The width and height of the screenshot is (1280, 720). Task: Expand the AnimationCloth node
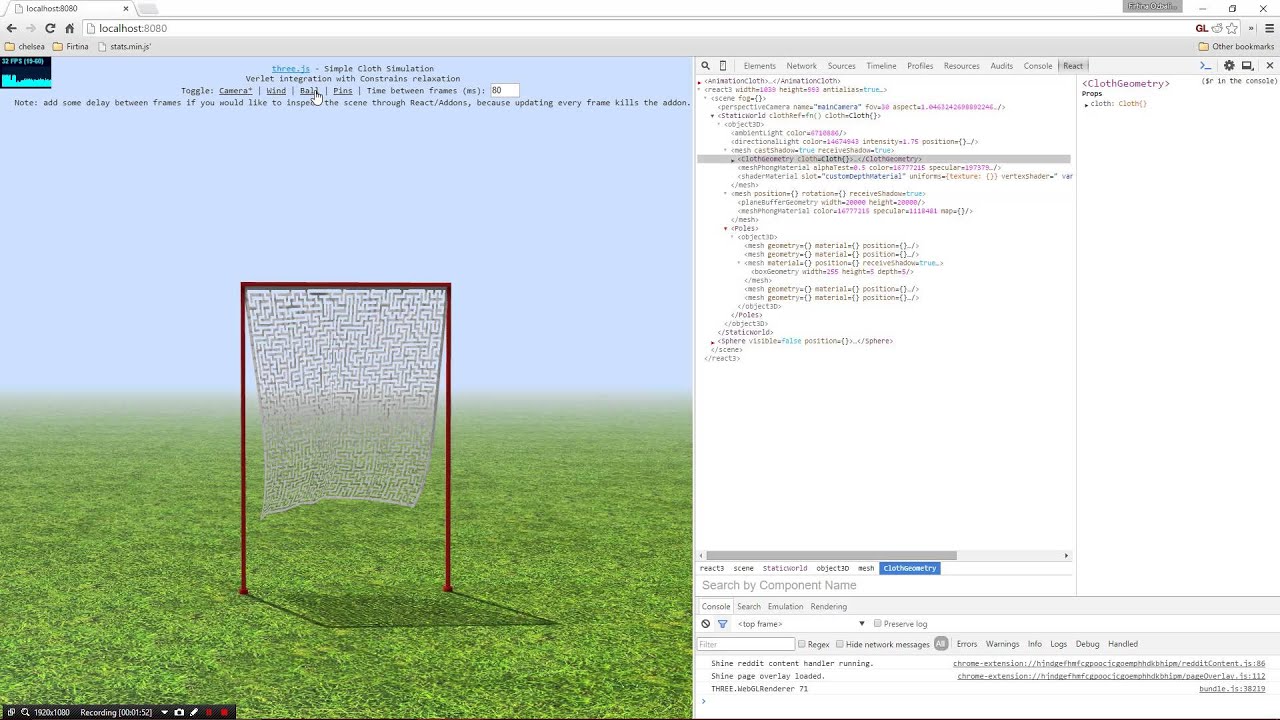coord(700,81)
